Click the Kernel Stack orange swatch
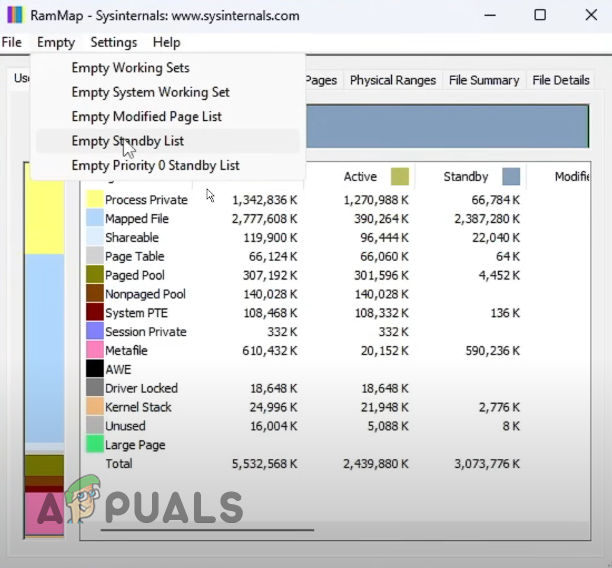The width and height of the screenshot is (612, 568). pos(95,407)
